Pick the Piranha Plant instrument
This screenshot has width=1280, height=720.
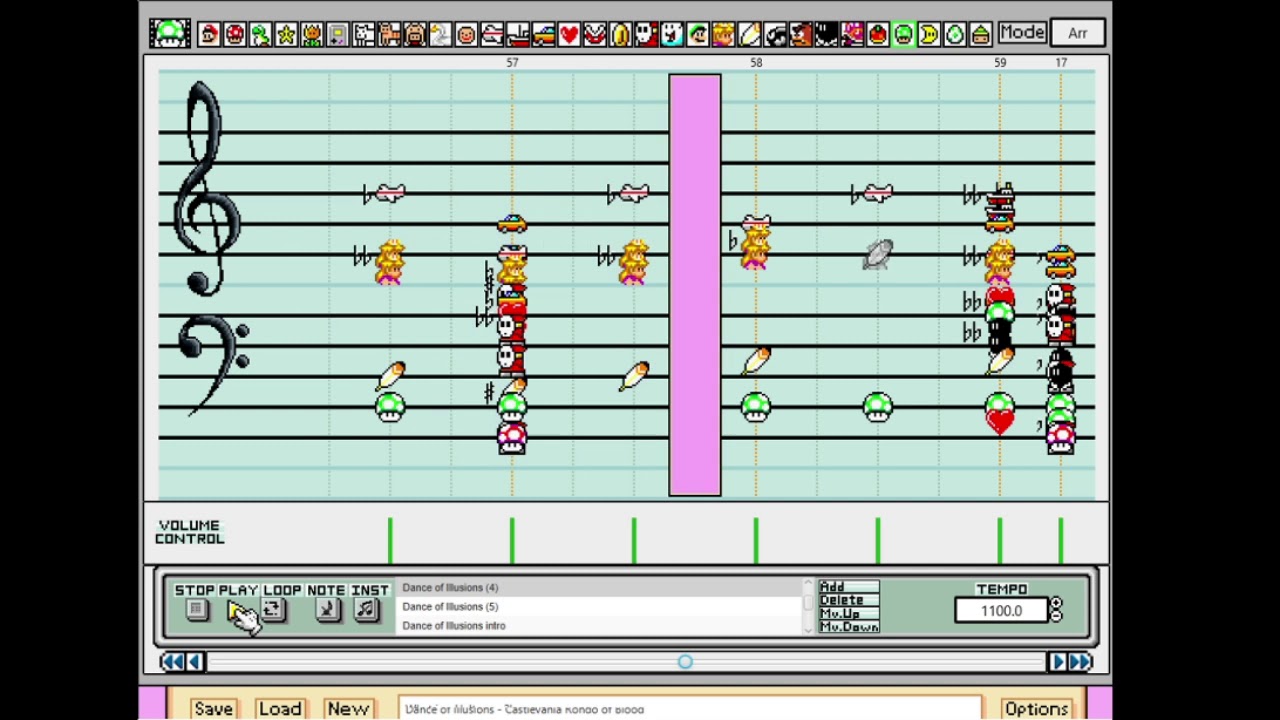coord(595,34)
